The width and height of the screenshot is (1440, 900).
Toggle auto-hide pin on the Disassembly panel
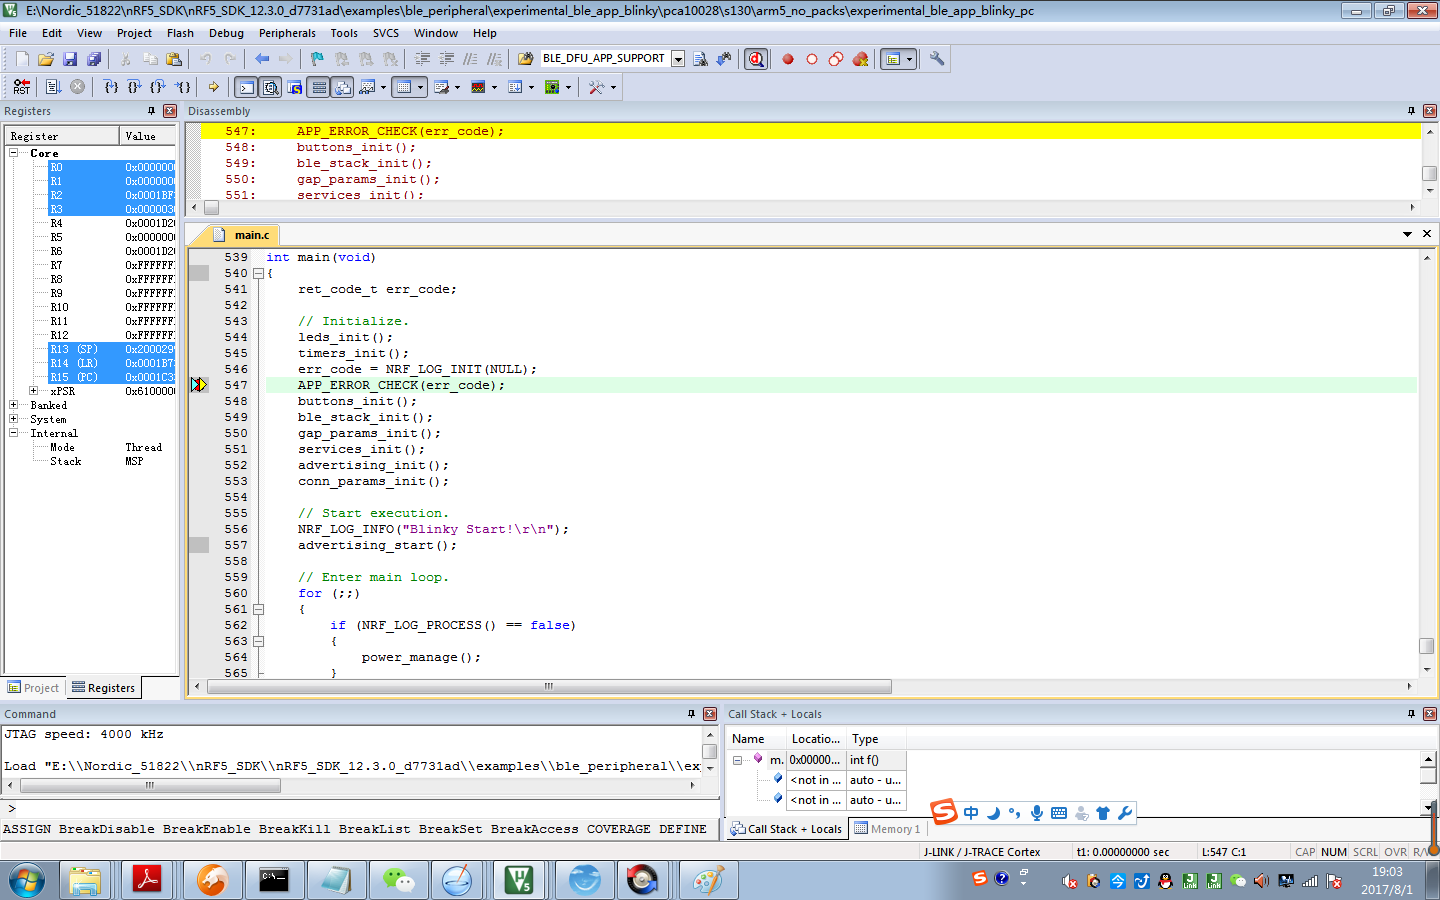click(x=1411, y=111)
